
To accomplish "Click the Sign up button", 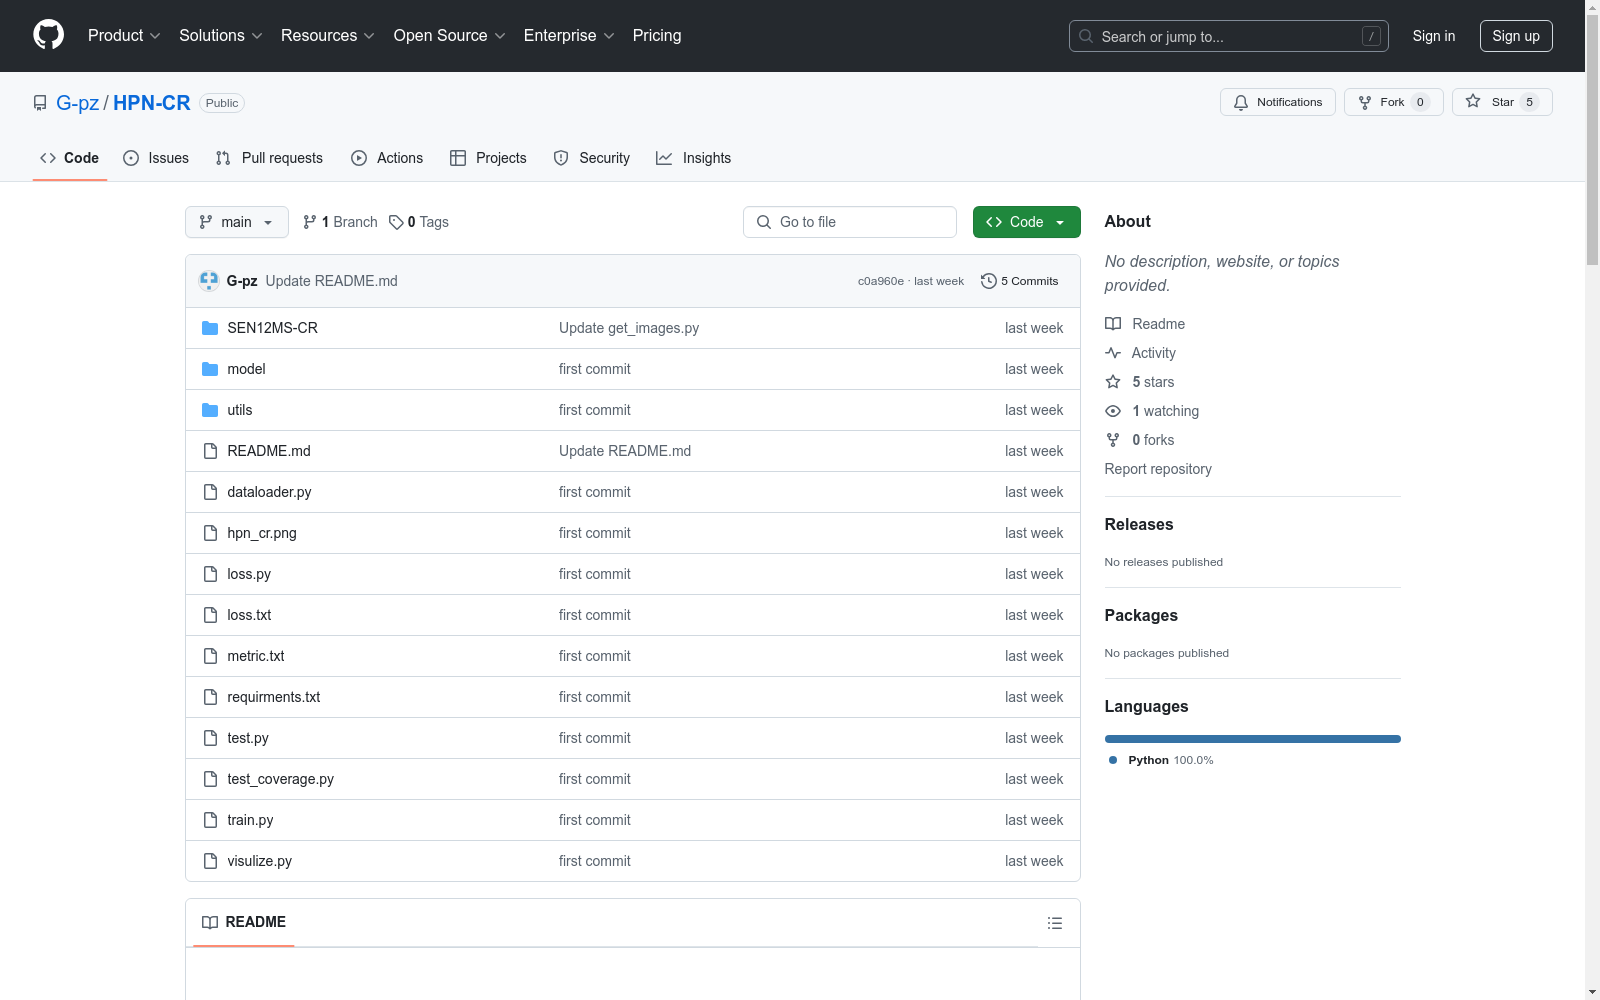I will (x=1515, y=36).
